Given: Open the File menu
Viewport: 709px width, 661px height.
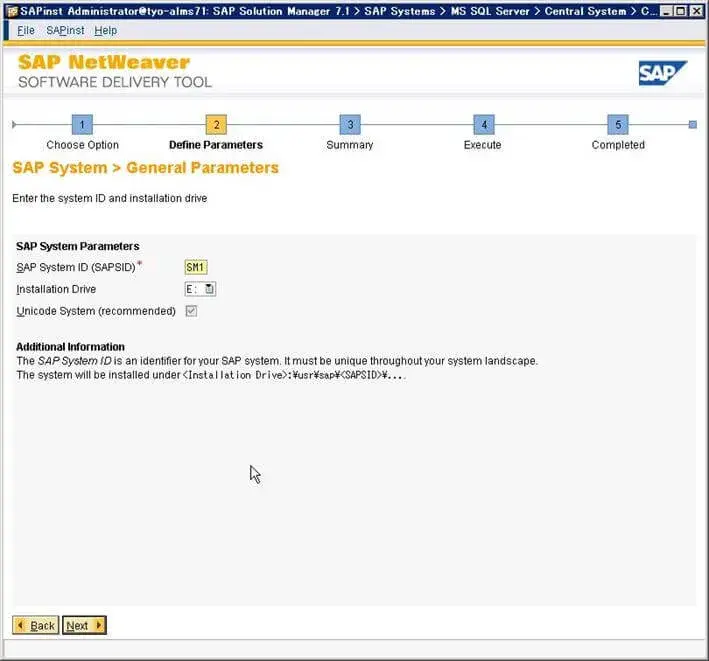Looking at the screenshot, I should point(26,30).
